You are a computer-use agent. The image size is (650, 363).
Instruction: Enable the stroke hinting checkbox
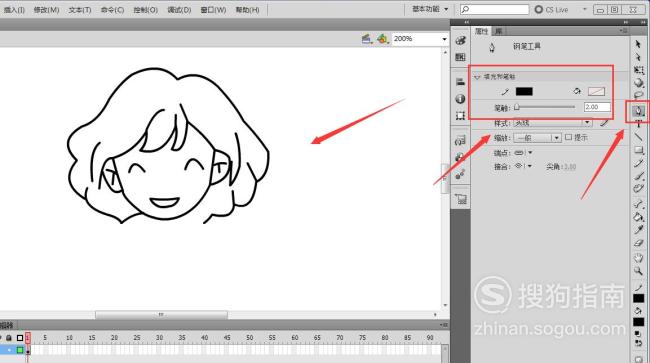click(568, 137)
